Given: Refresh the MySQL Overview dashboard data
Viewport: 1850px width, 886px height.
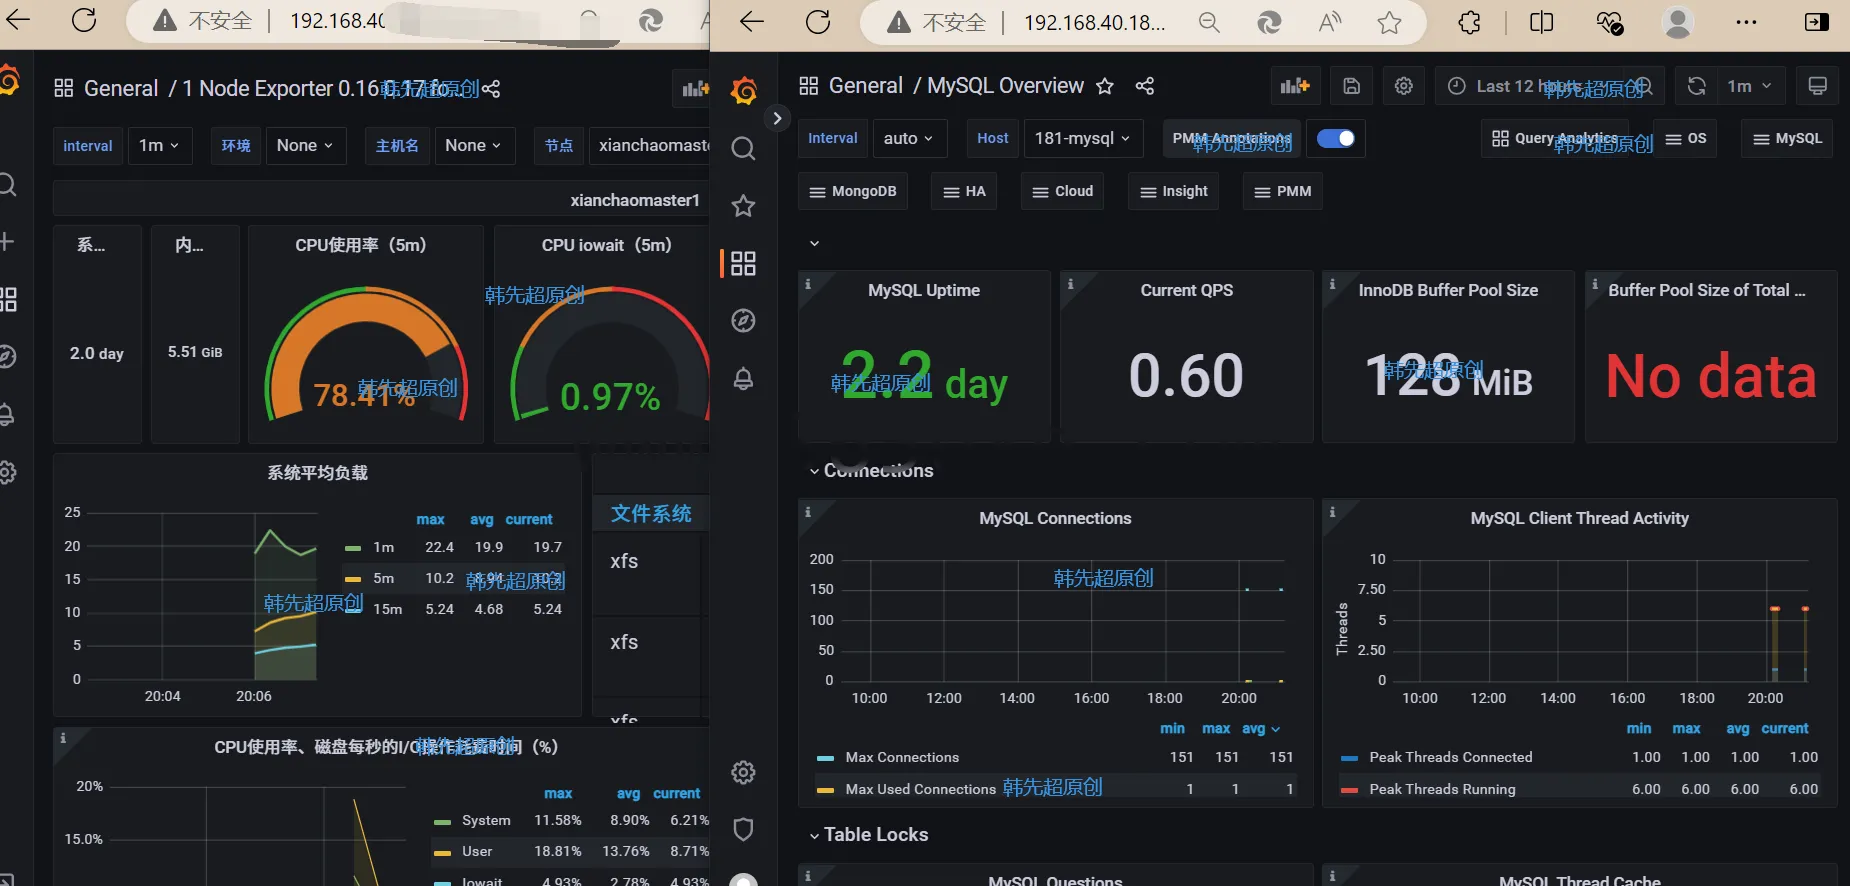Looking at the screenshot, I should 1697,86.
